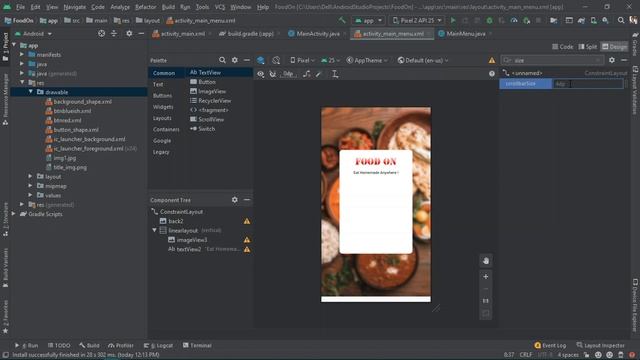The image size is (640, 360).
Task: Open the Analyze menu
Action: click(x=120, y=7)
